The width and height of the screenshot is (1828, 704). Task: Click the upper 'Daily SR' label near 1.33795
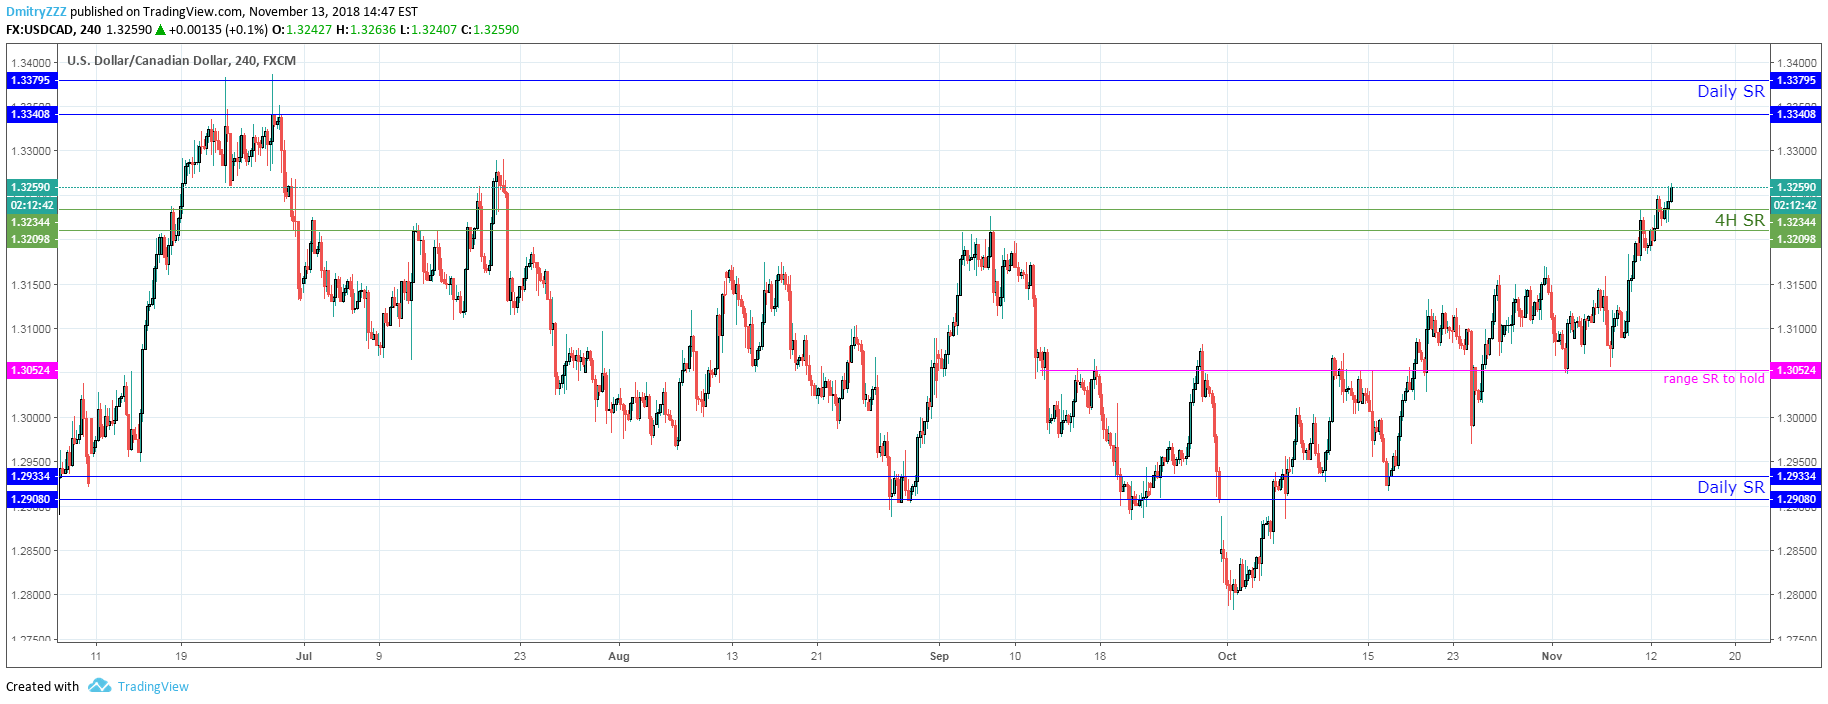1730,91
